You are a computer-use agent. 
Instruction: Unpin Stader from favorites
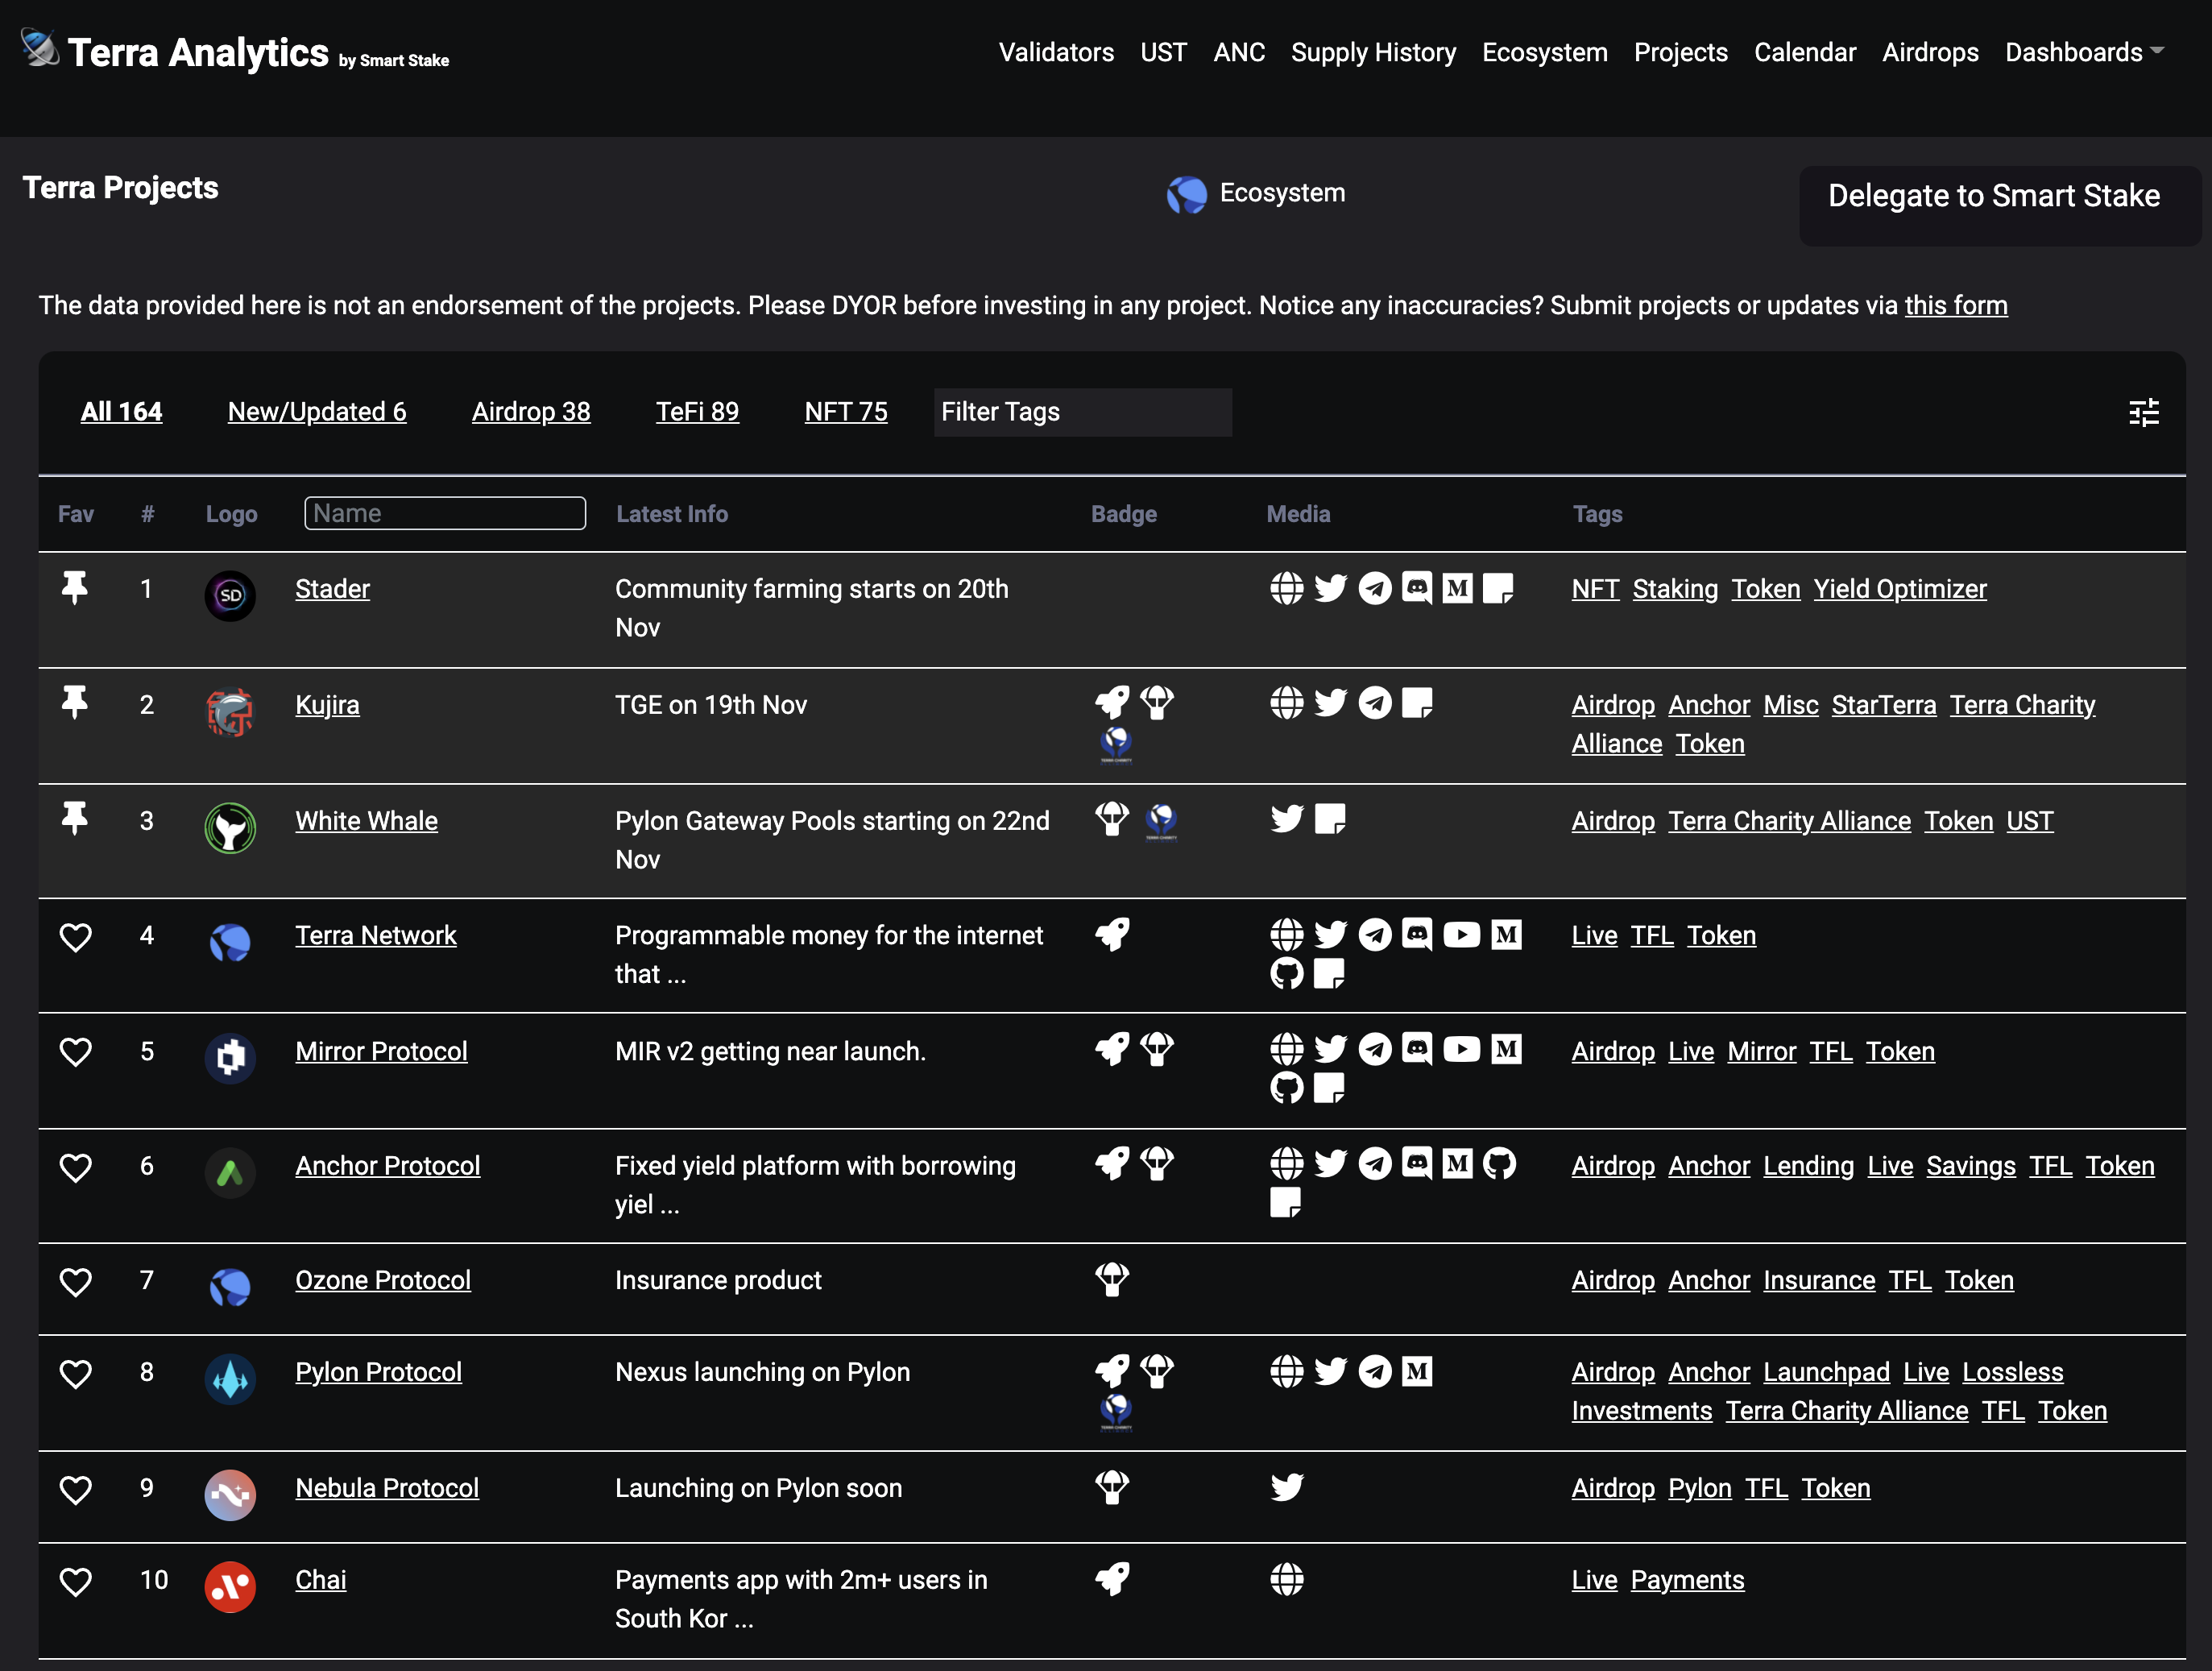point(75,588)
